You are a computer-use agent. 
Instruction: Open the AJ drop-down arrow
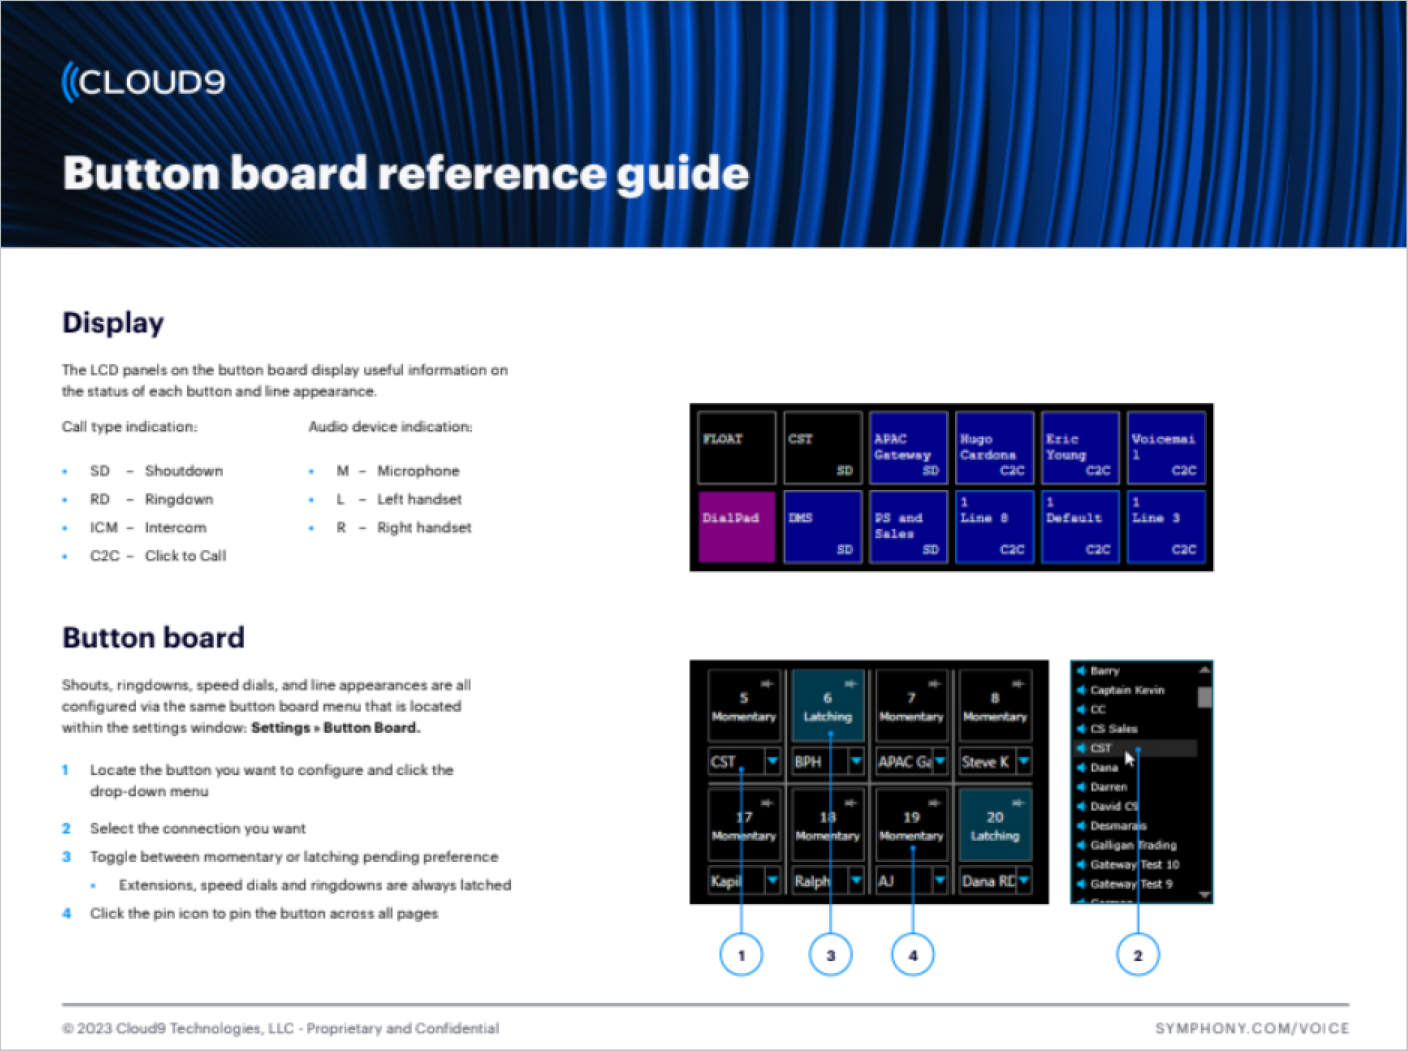(940, 881)
